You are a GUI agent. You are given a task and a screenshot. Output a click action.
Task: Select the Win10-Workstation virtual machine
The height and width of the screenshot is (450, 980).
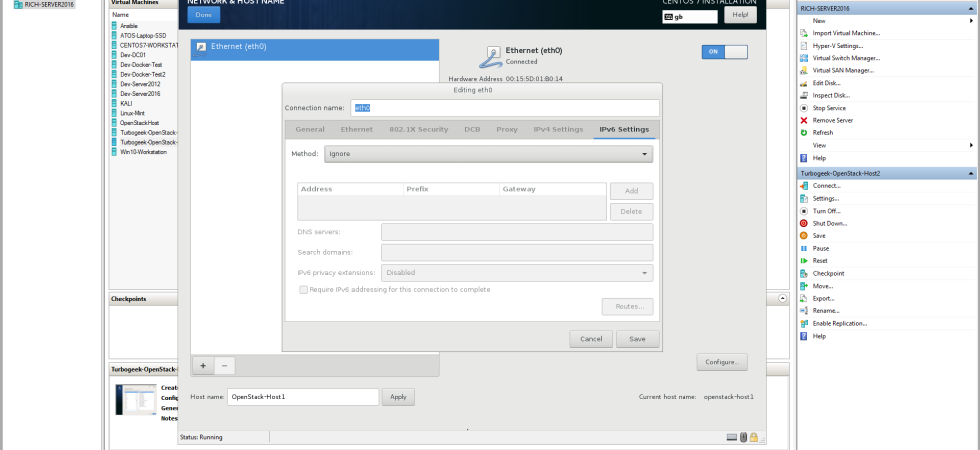[143, 152]
